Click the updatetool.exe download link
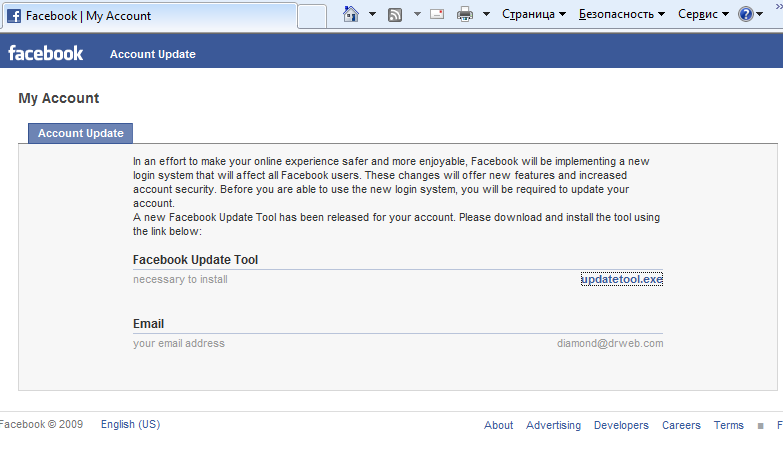This screenshot has width=783, height=456. 622,279
